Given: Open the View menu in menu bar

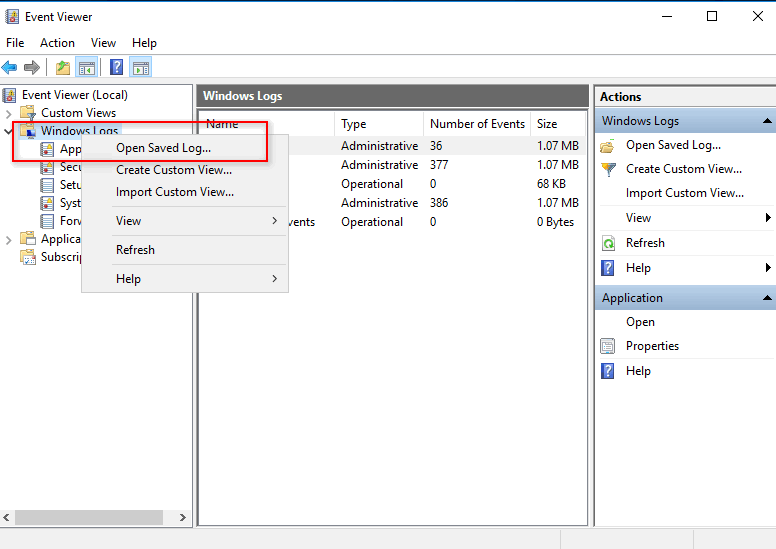Looking at the screenshot, I should point(103,43).
